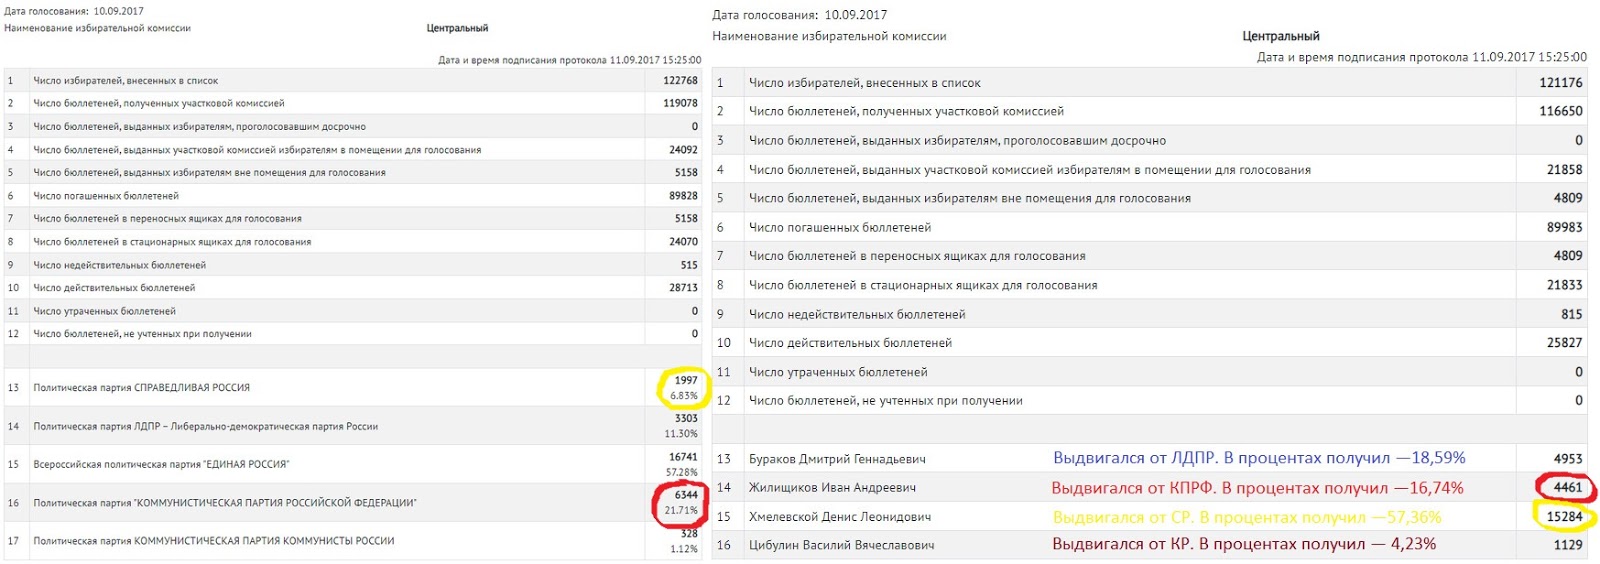The width and height of the screenshot is (1600, 564).
Task: Click the right table's "Центральный" commission heading
Action: (1280, 36)
